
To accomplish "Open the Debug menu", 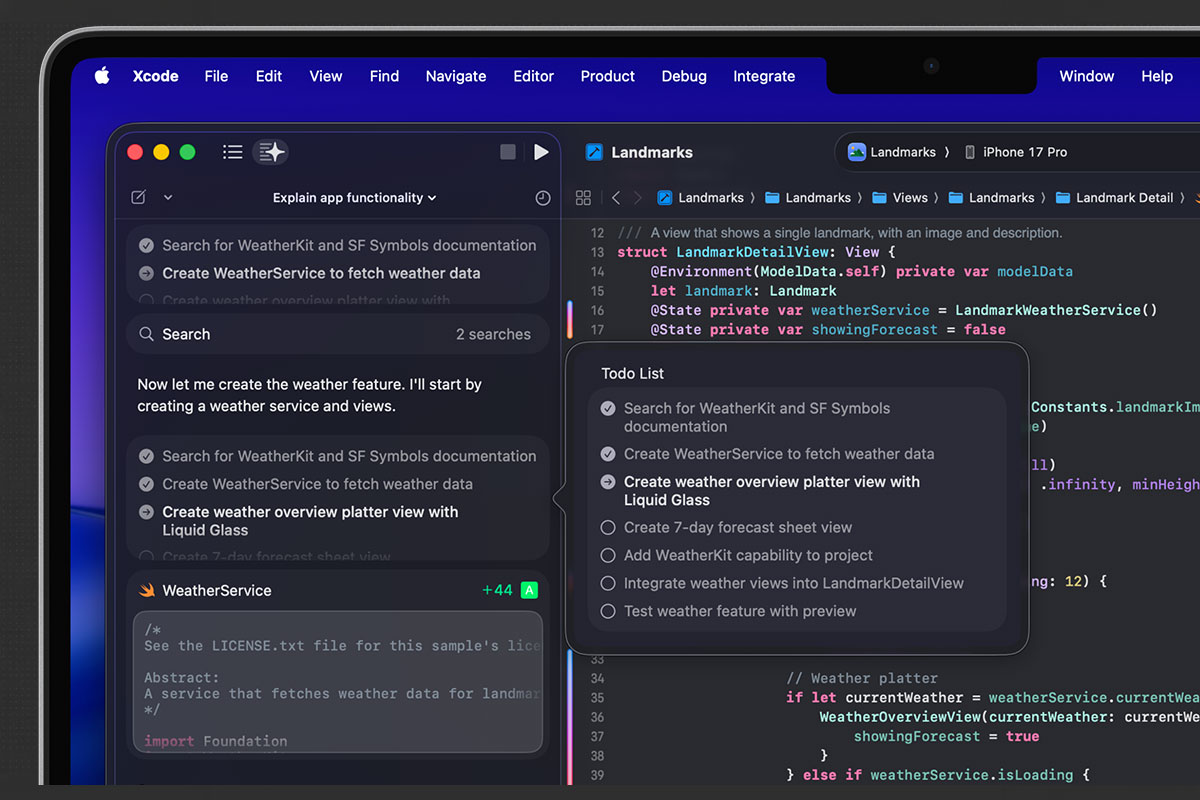I will [684, 76].
